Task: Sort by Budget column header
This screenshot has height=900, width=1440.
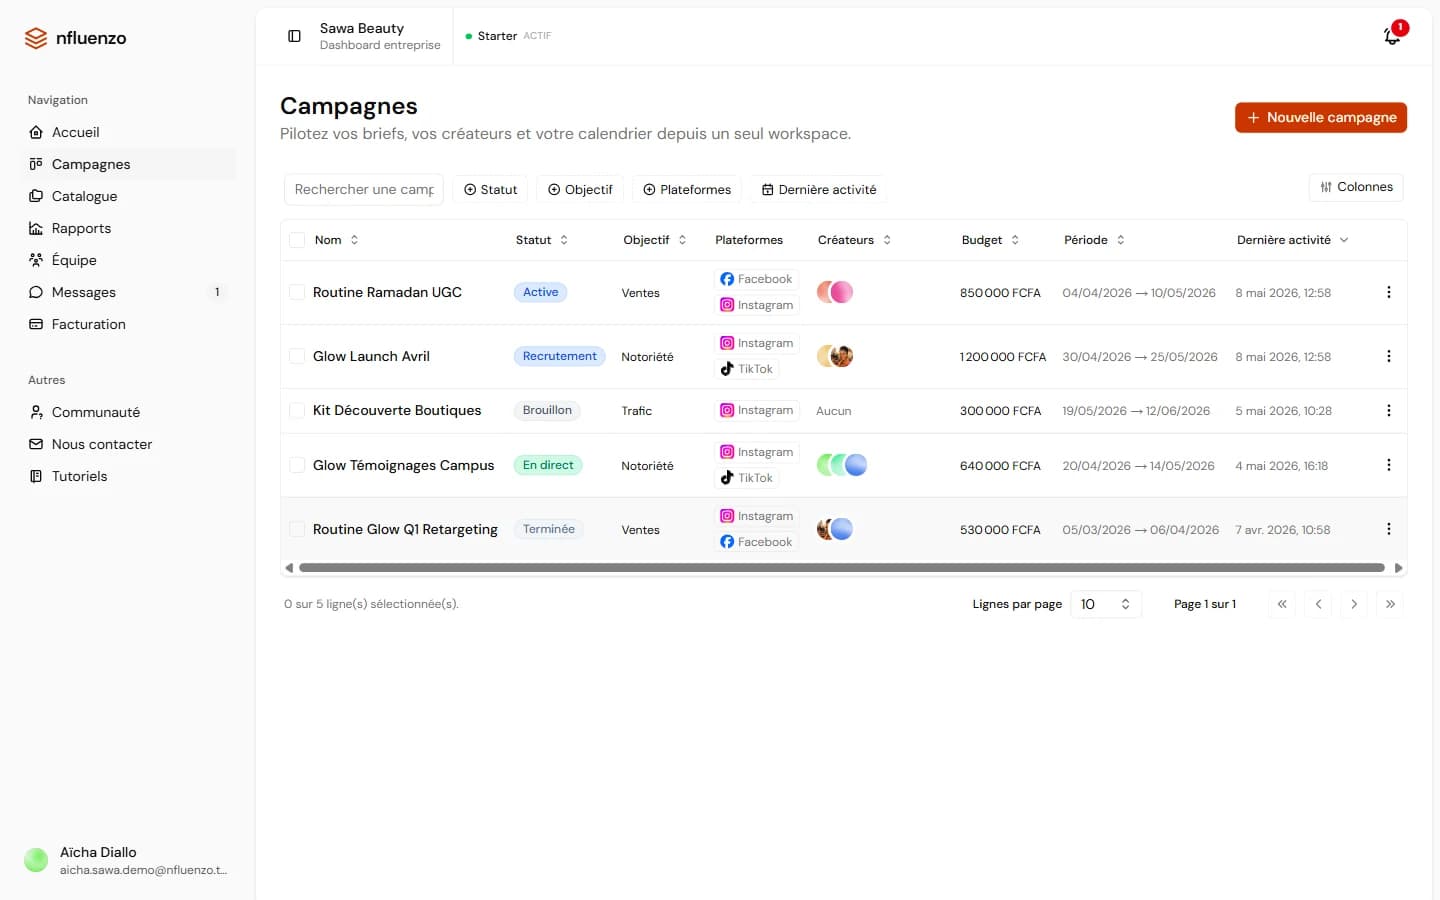Action: click(990, 240)
